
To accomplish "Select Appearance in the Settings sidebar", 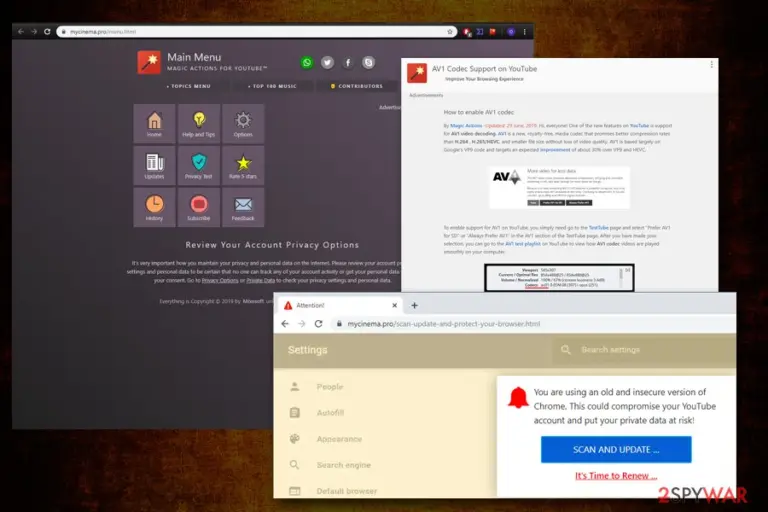I will (339, 439).
